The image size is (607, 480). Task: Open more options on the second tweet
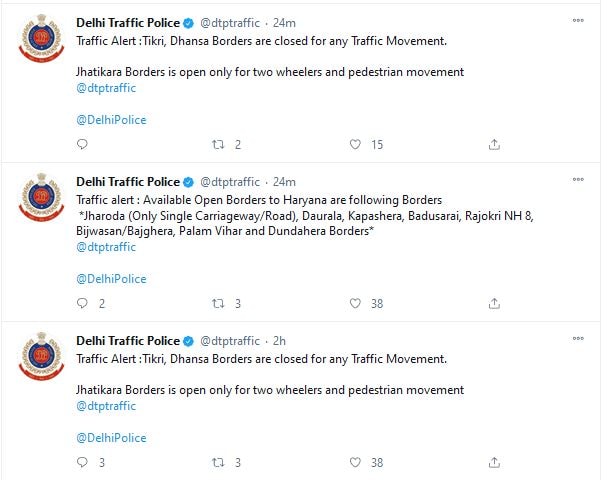click(x=578, y=181)
